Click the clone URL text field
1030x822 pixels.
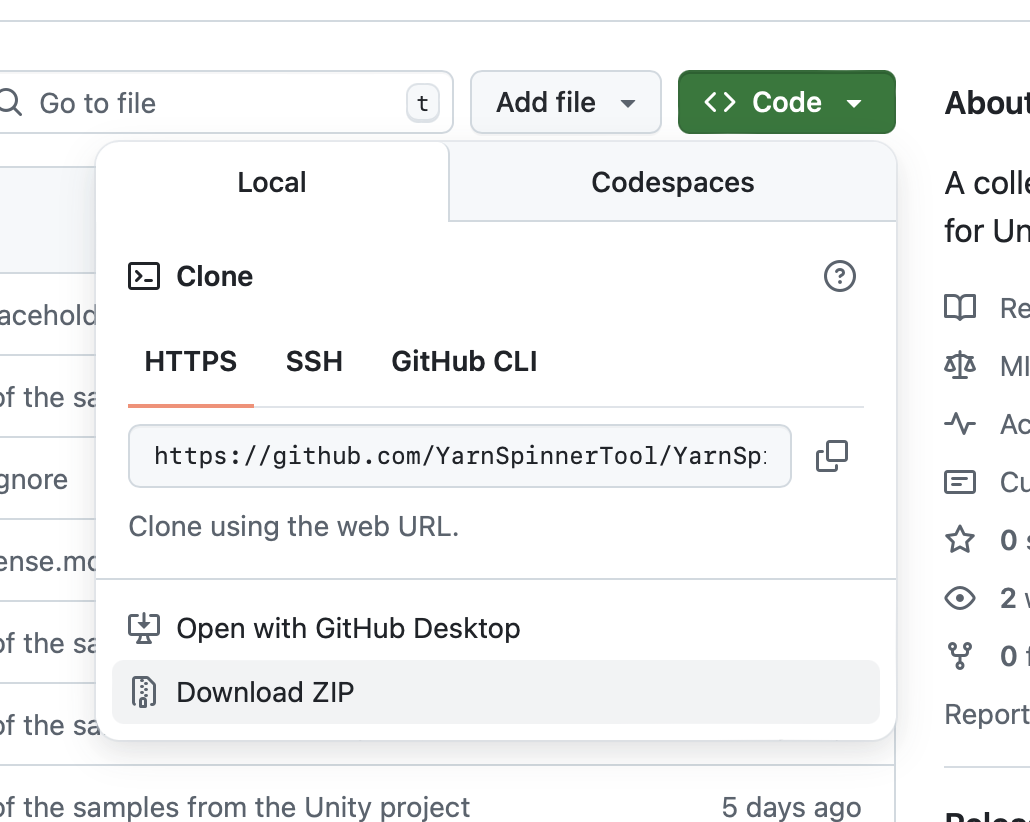pyautogui.click(x=460, y=456)
